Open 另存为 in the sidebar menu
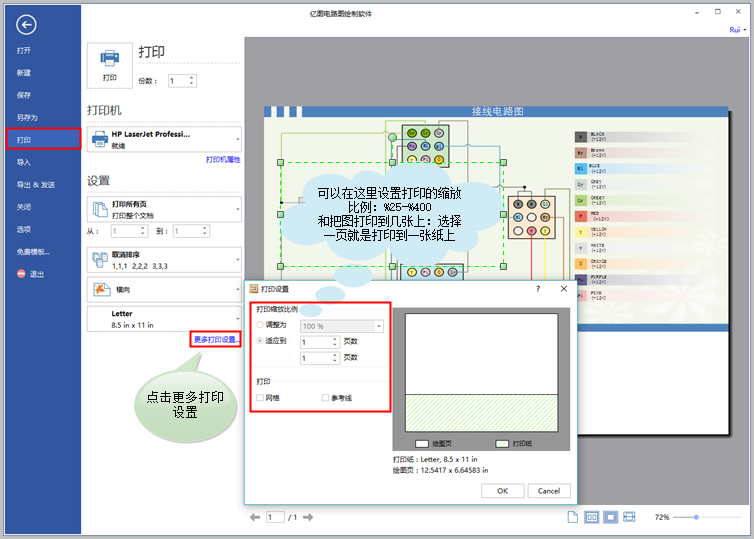754x539 pixels. [27, 117]
